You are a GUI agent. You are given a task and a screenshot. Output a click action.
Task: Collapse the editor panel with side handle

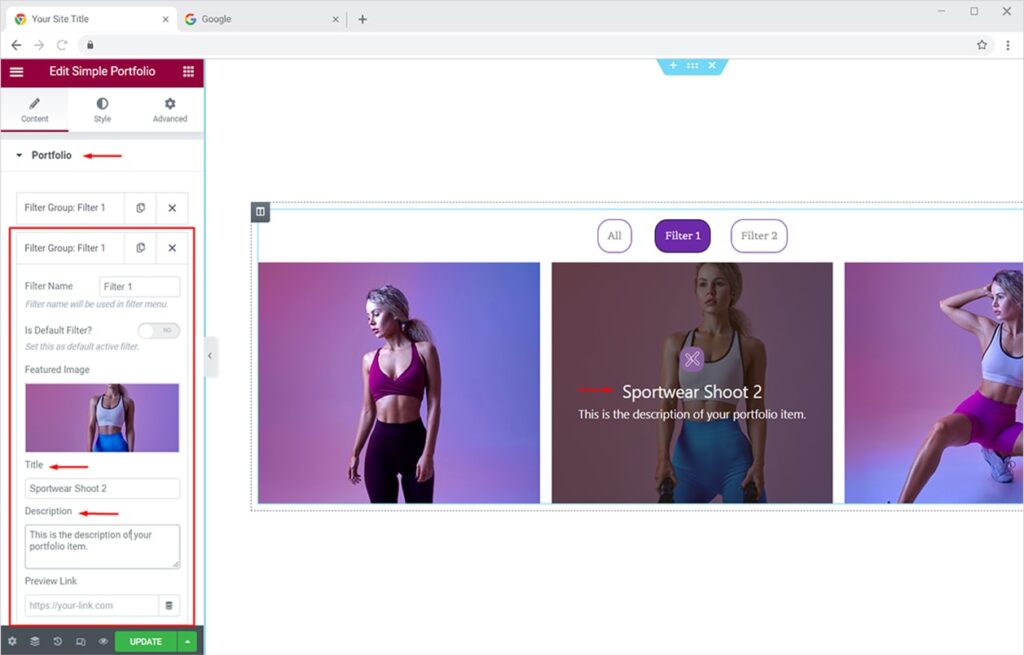pos(210,356)
